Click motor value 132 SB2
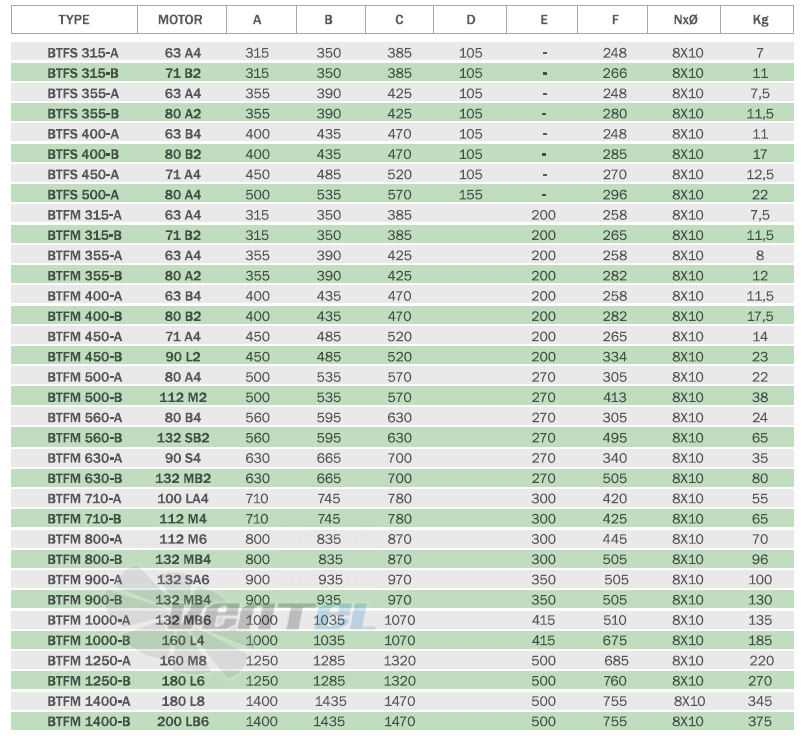The width and height of the screenshot is (802, 736). pos(183,438)
